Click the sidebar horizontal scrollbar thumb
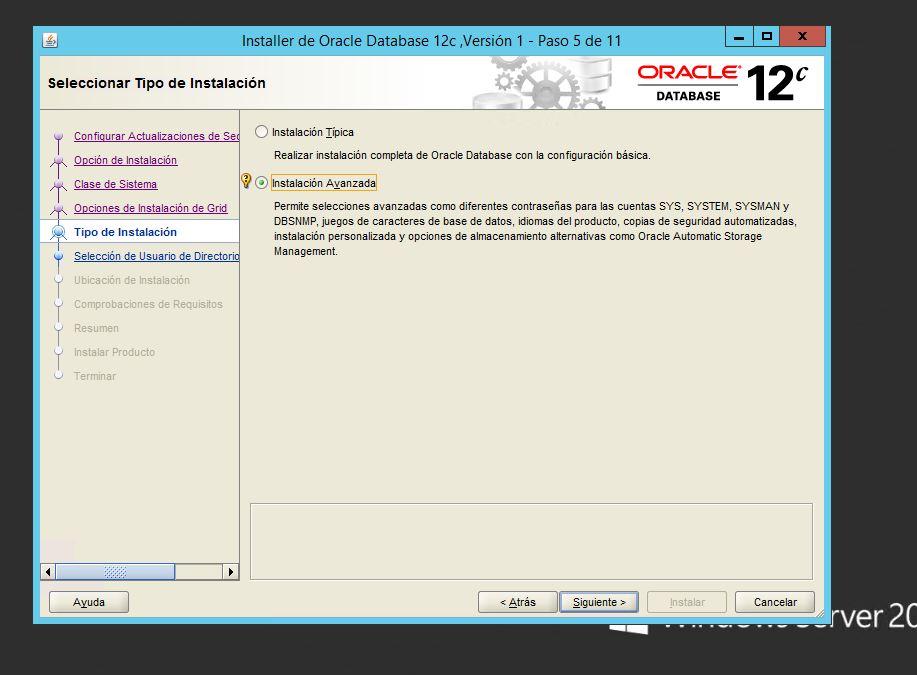Screen dimensions: 917x675 [x=115, y=571]
